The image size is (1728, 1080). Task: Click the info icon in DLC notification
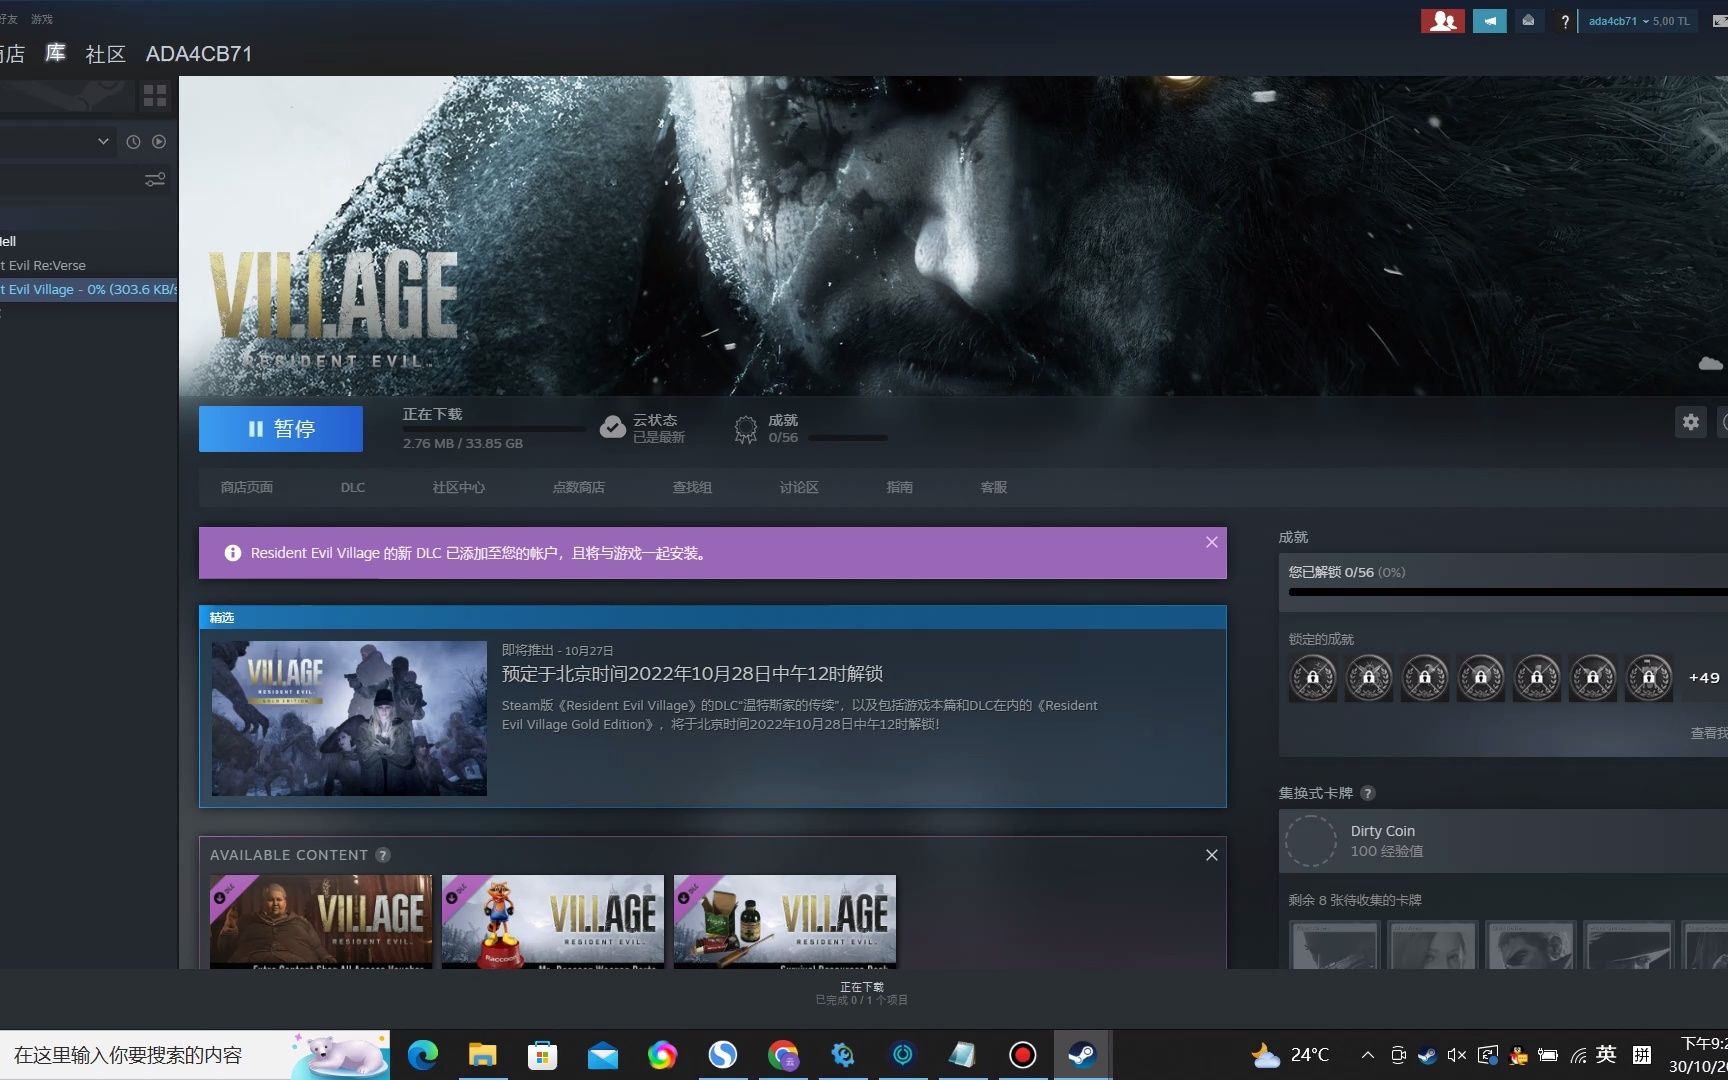[x=233, y=553]
